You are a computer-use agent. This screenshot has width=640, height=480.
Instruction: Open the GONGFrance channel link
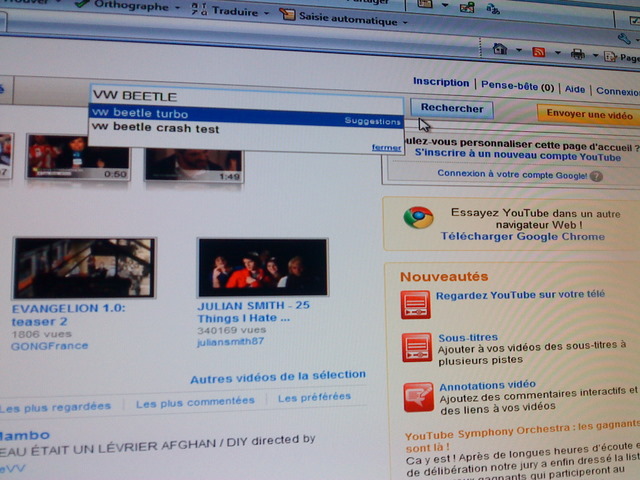49,346
